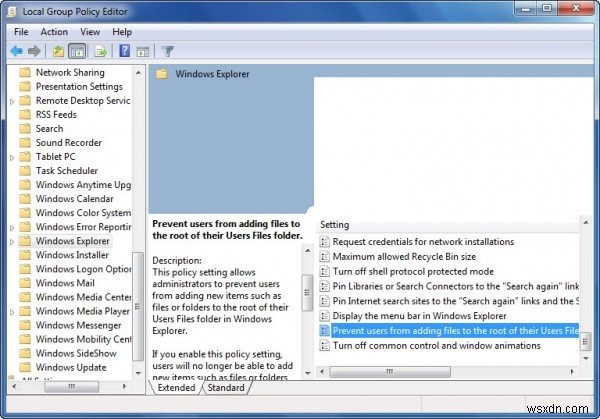Click the Network Sharing folder icon
The height and width of the screenshot is (419, 600).
pyautogui.click(x=25, y=72)
